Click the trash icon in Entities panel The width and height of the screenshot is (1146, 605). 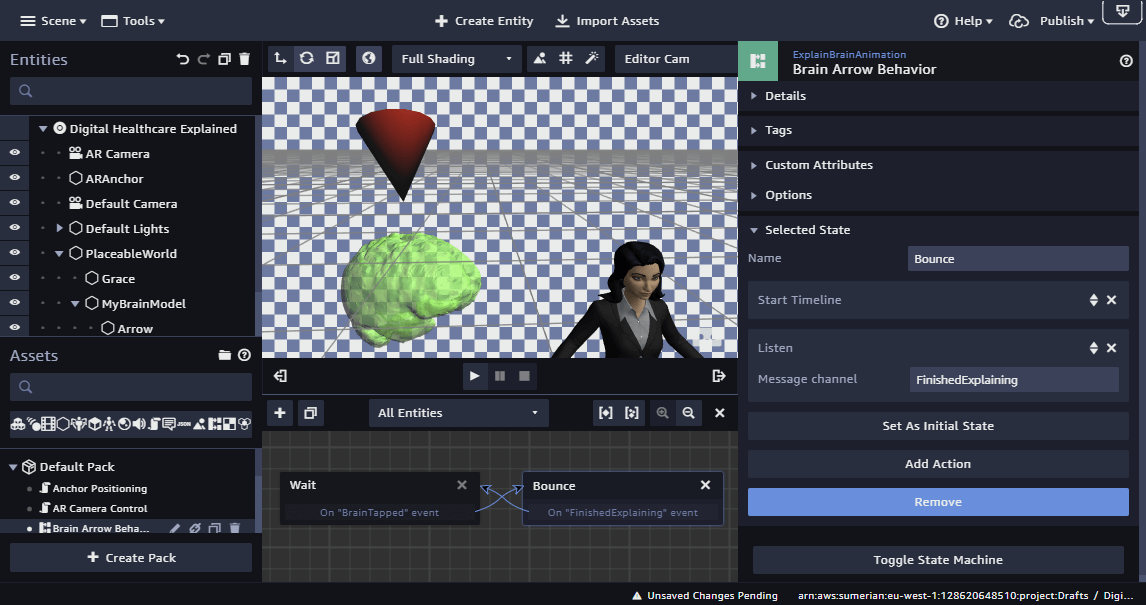pyautogui.click(x=245, y=60)
